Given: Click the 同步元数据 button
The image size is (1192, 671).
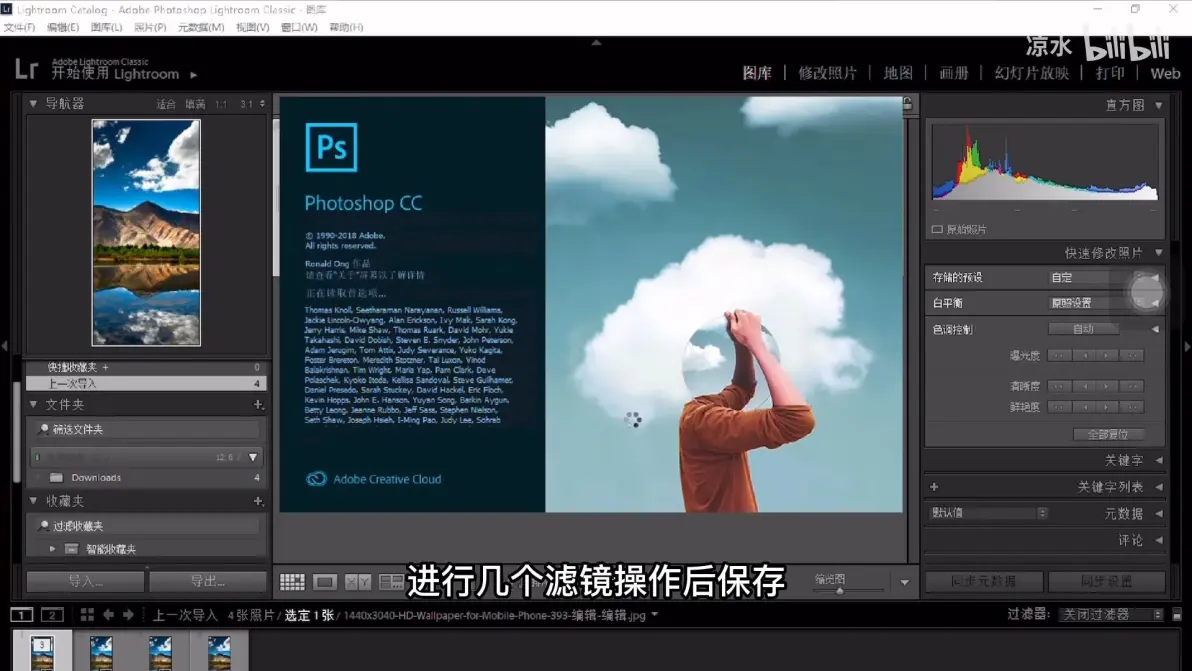Looking at the screenshot, I should click(983, 581).
